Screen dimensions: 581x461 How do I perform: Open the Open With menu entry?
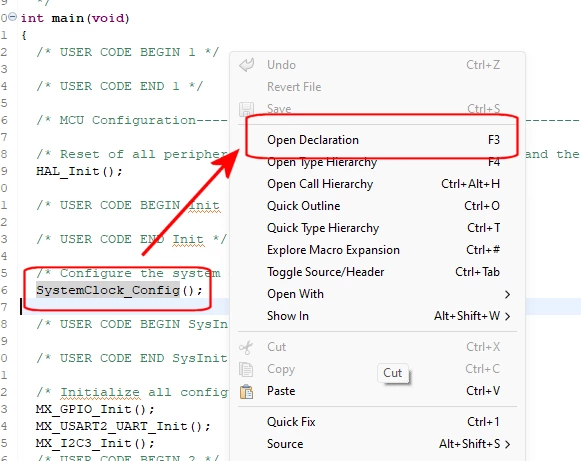(x=377, y=294)
